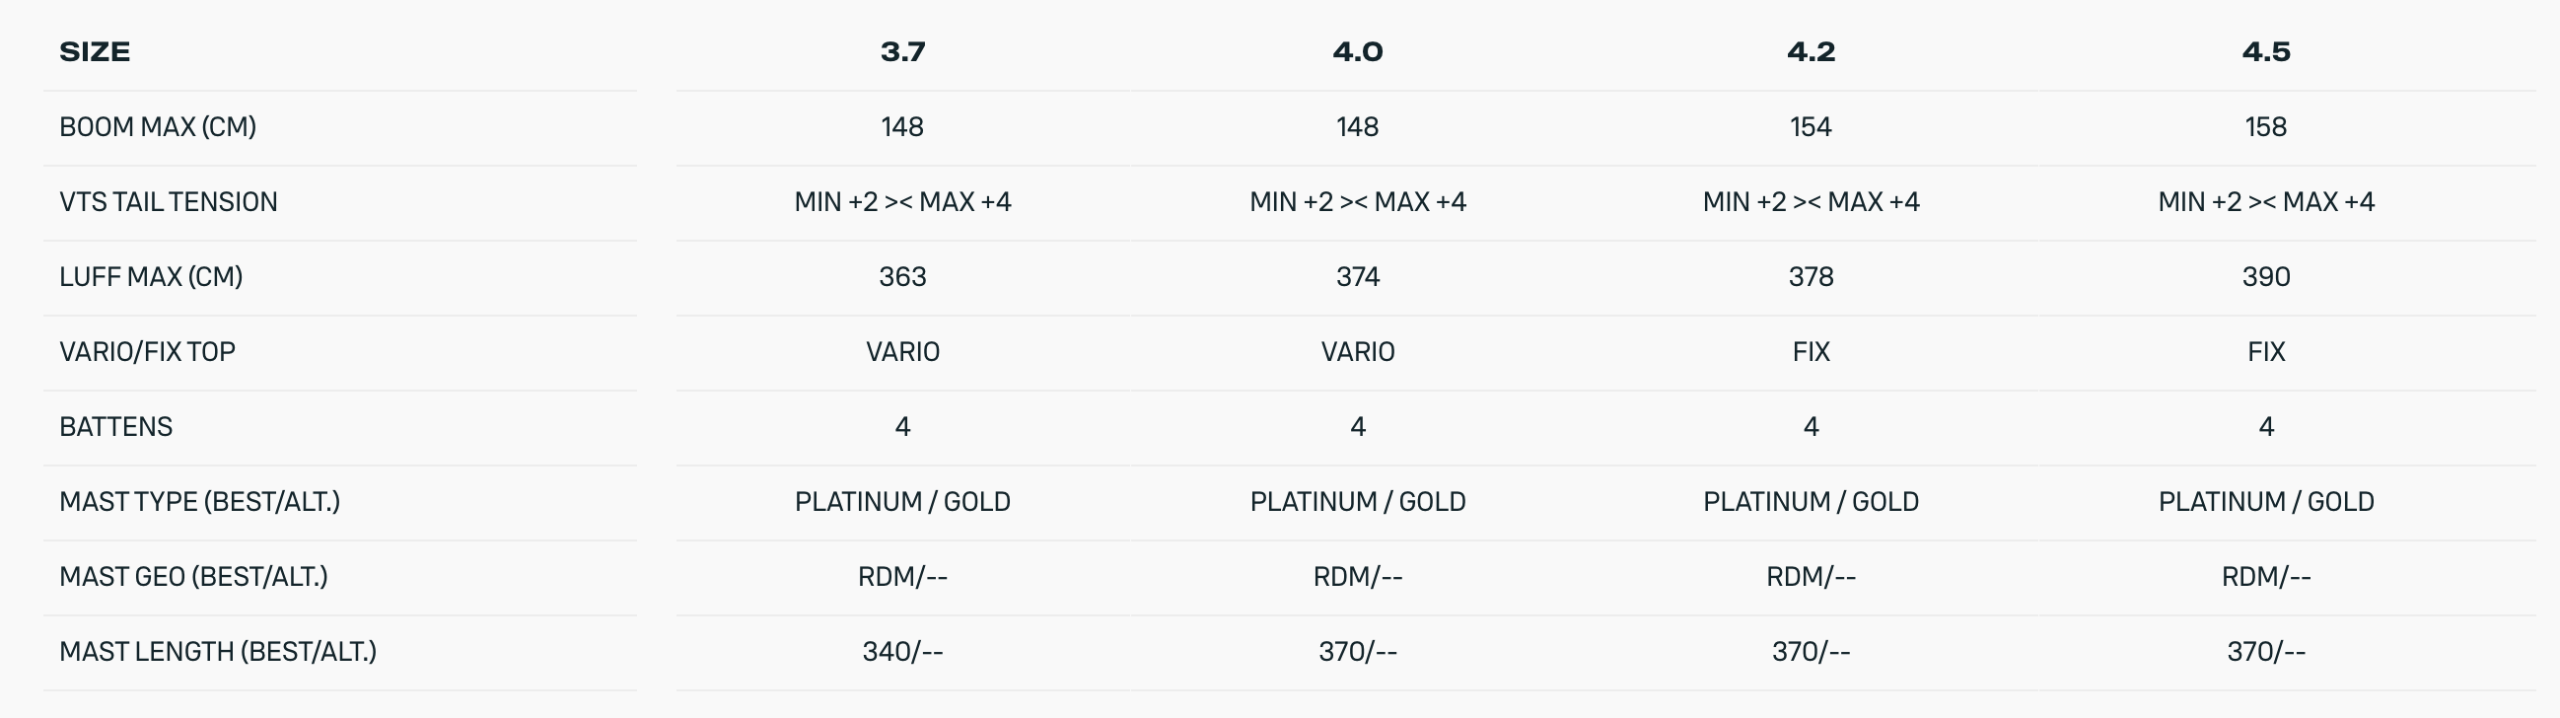Select the MAST TYPE (BEST/ALT.) row label

point(200,502)
